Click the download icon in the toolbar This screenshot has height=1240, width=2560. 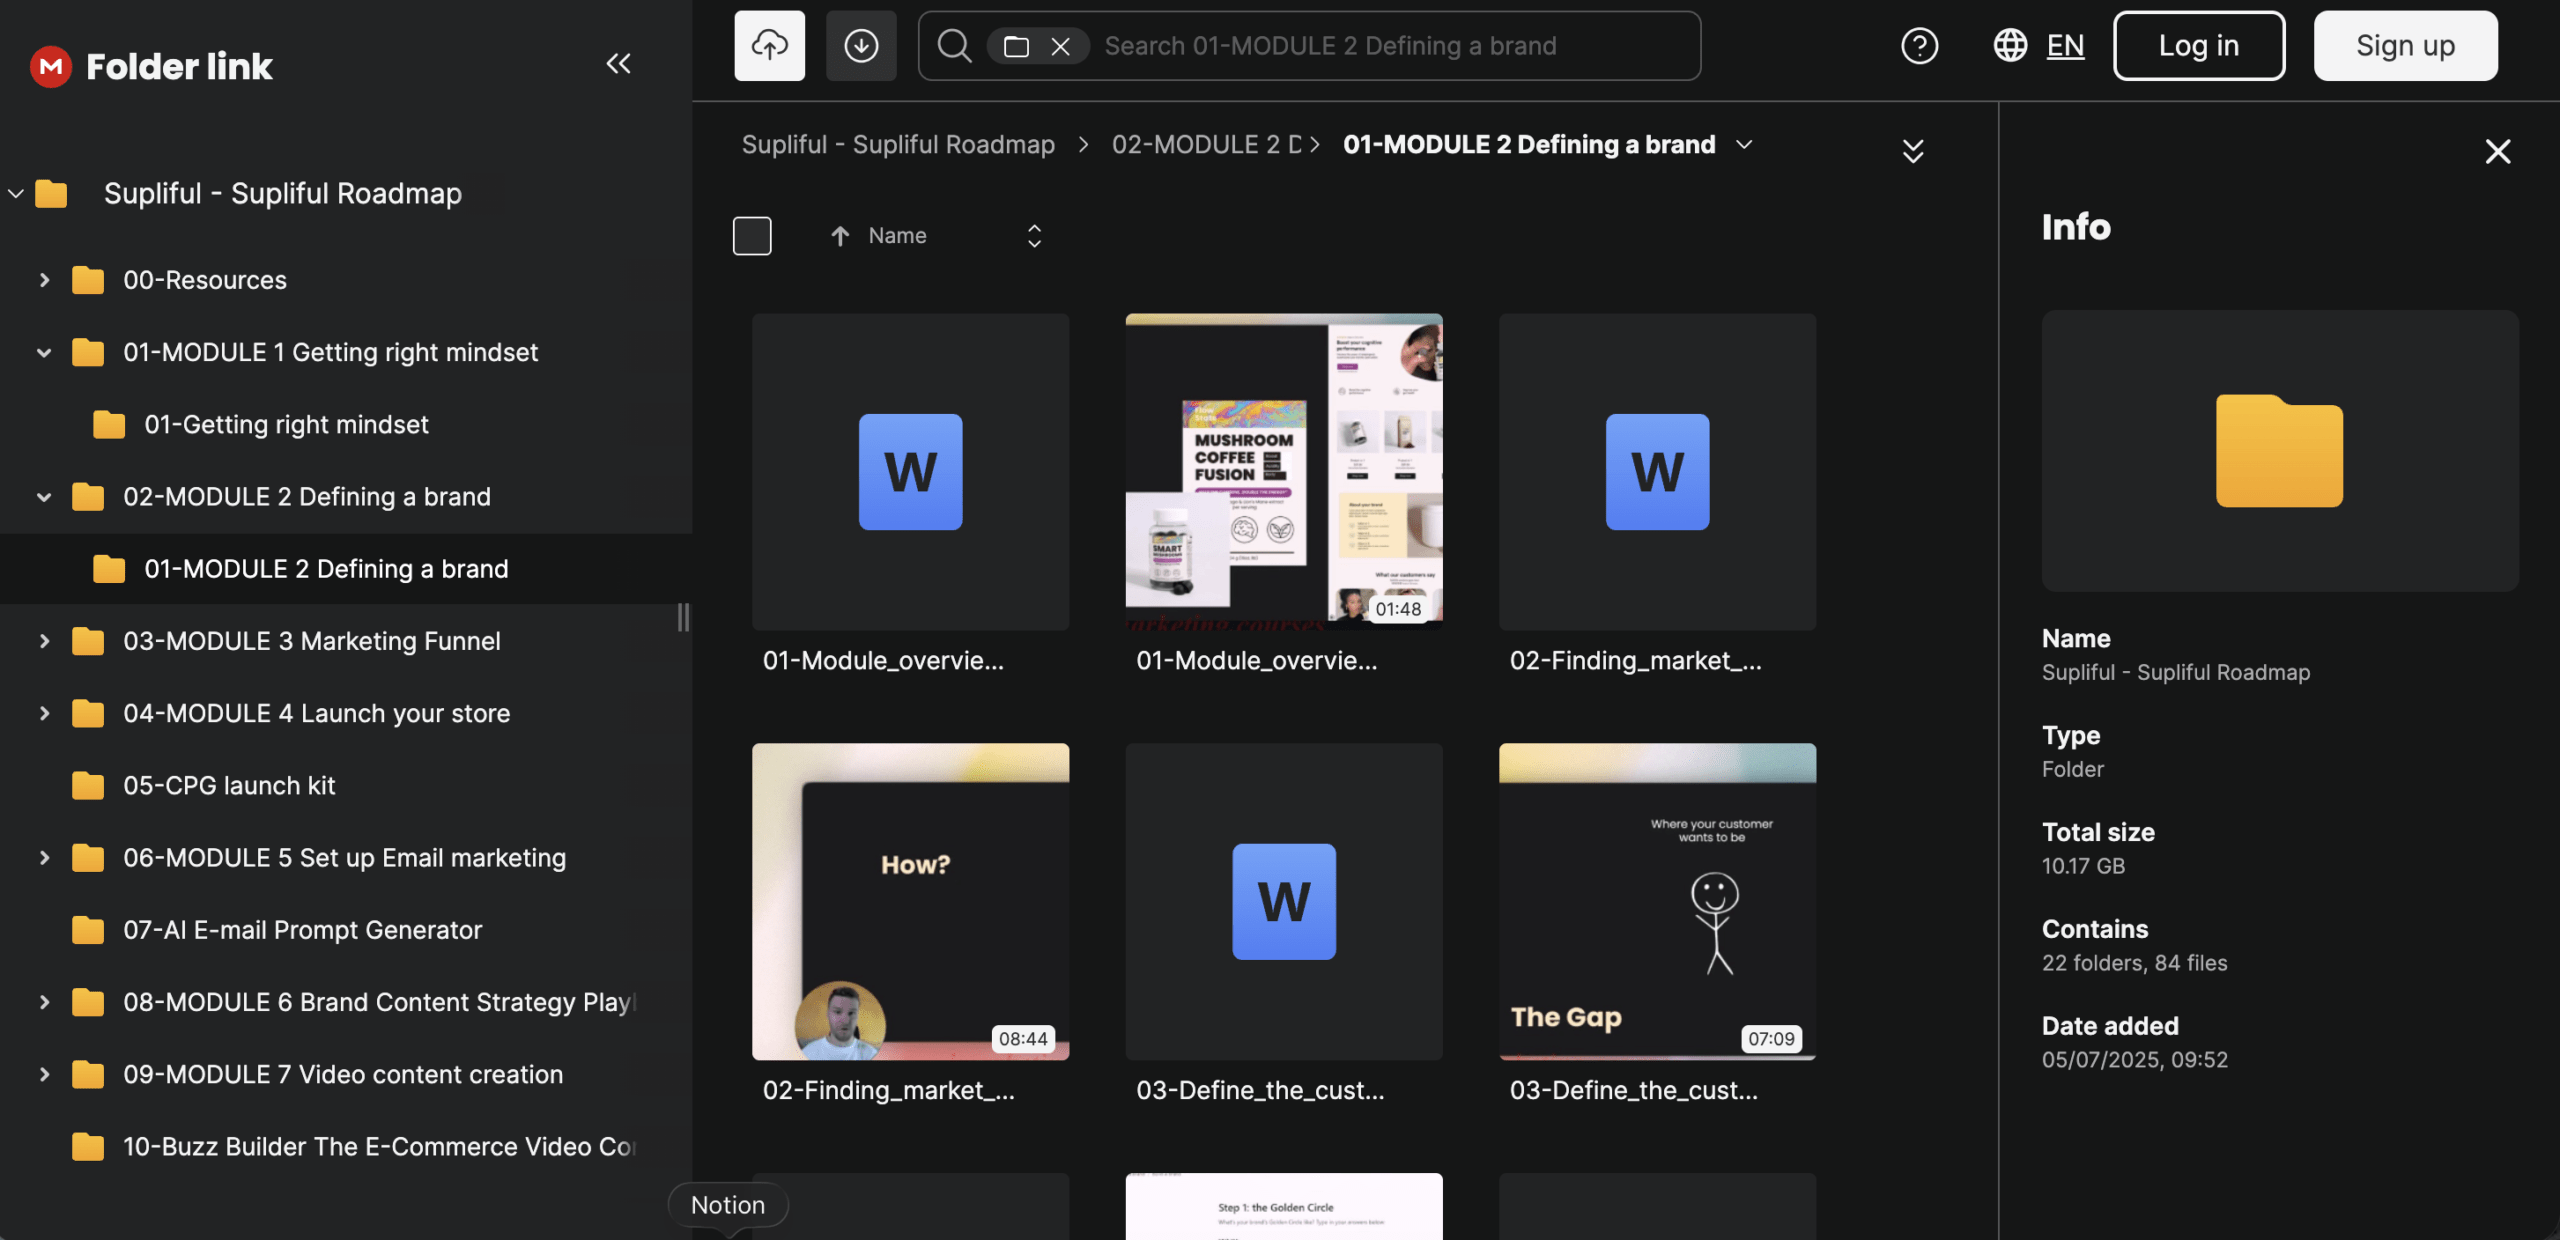pos(860,46)
